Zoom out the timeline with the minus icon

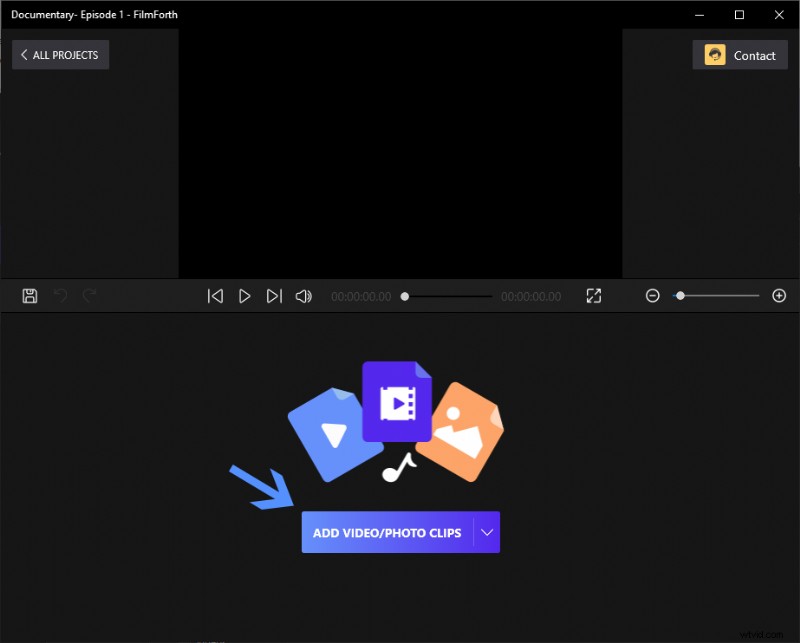pos(653,295)
